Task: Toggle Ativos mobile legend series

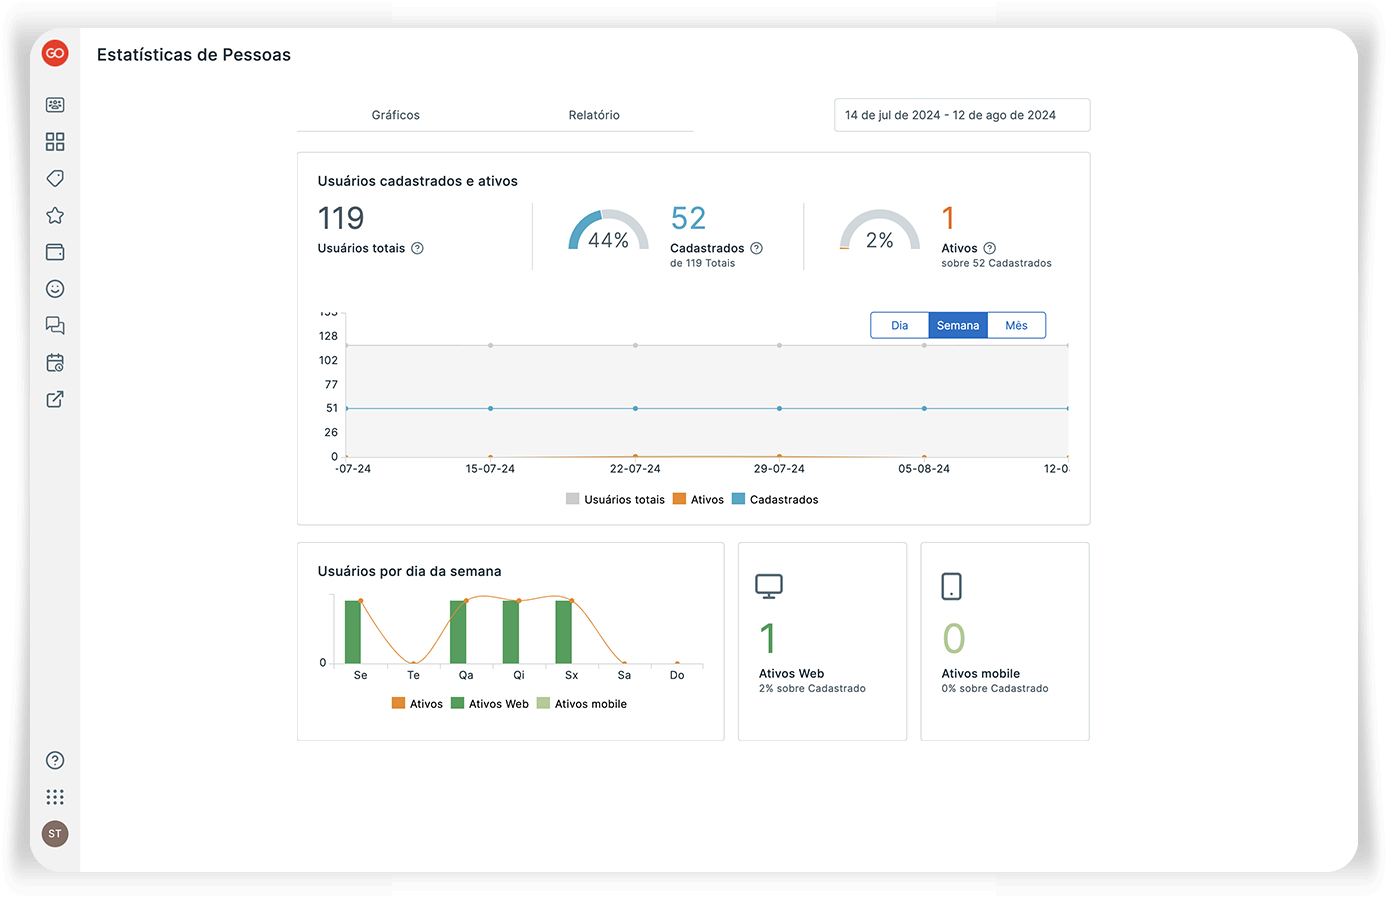Action: tap(582, 704)
